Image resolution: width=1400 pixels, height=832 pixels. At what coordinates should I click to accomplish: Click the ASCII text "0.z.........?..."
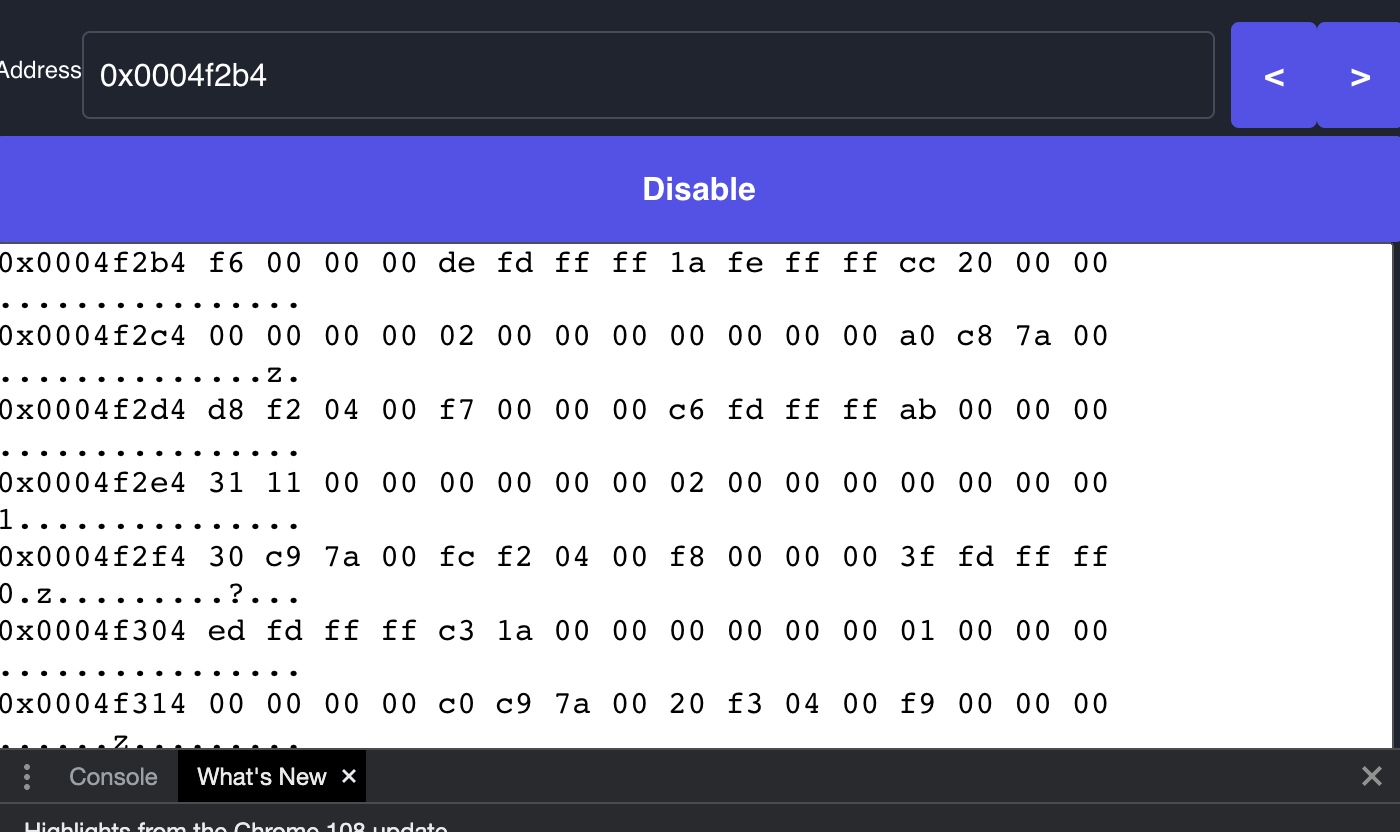coord(150,594)
